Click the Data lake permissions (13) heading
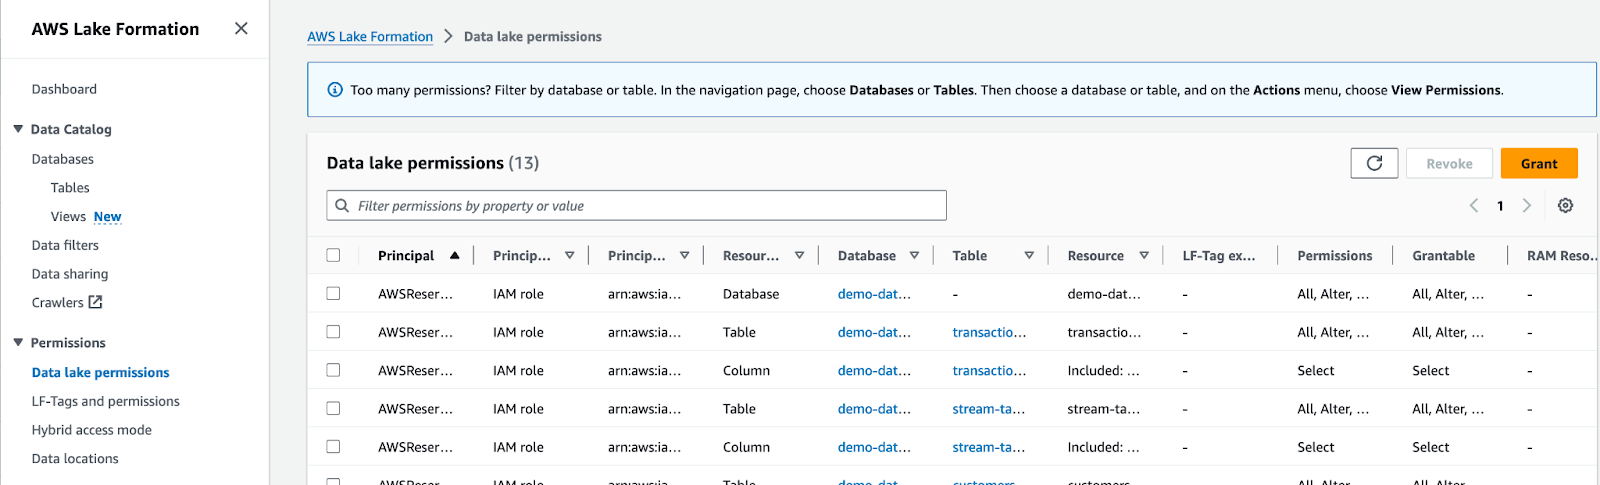 [x=433, y=163]
